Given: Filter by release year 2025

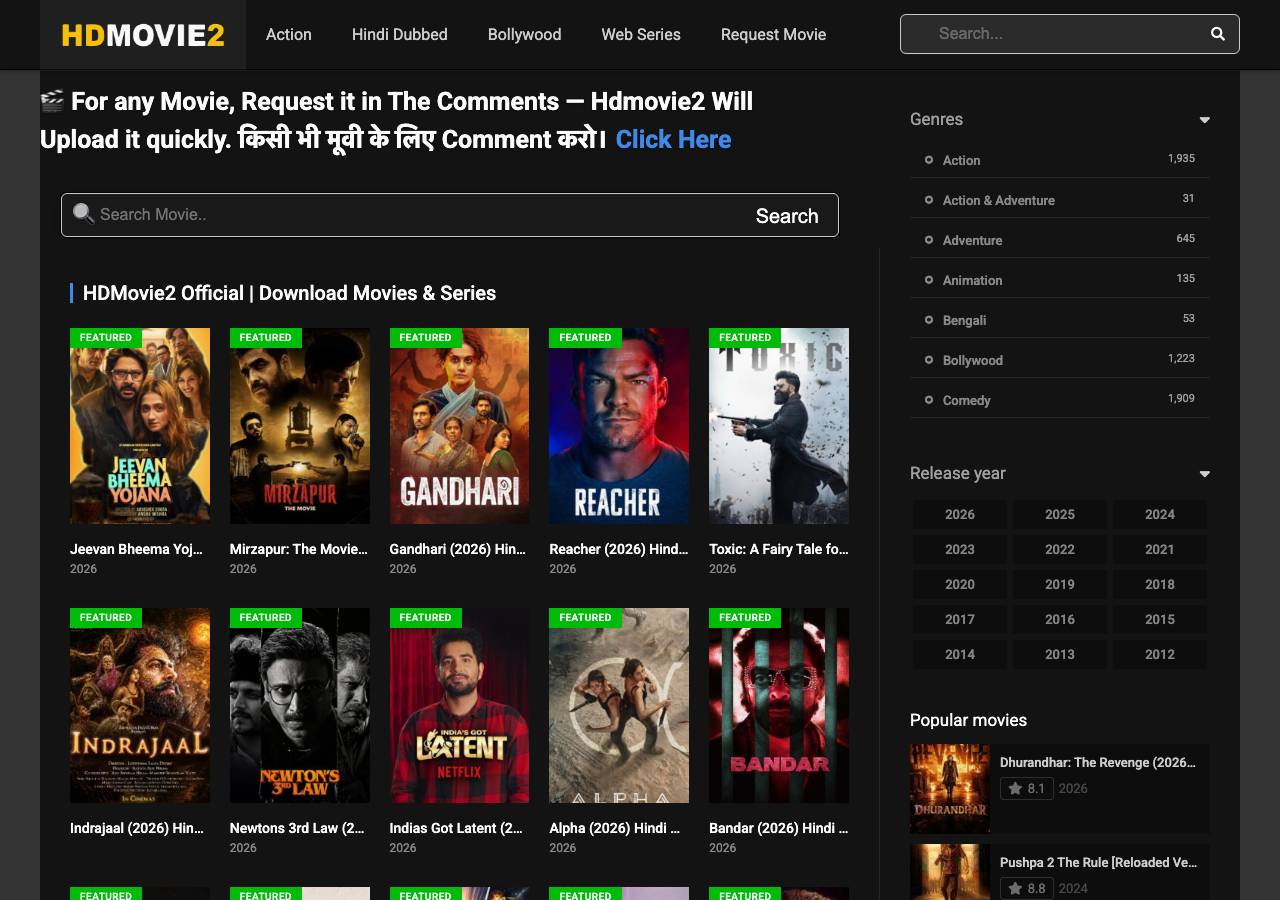Looking at the screenshot, I should [1060, 514].
